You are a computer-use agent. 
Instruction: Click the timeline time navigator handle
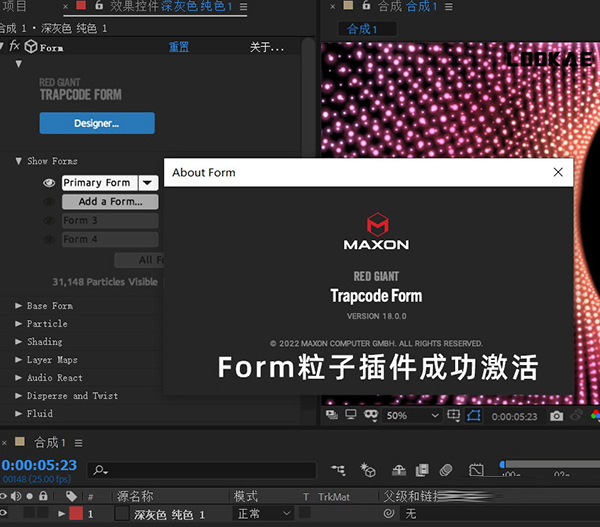tap(502, 464)
